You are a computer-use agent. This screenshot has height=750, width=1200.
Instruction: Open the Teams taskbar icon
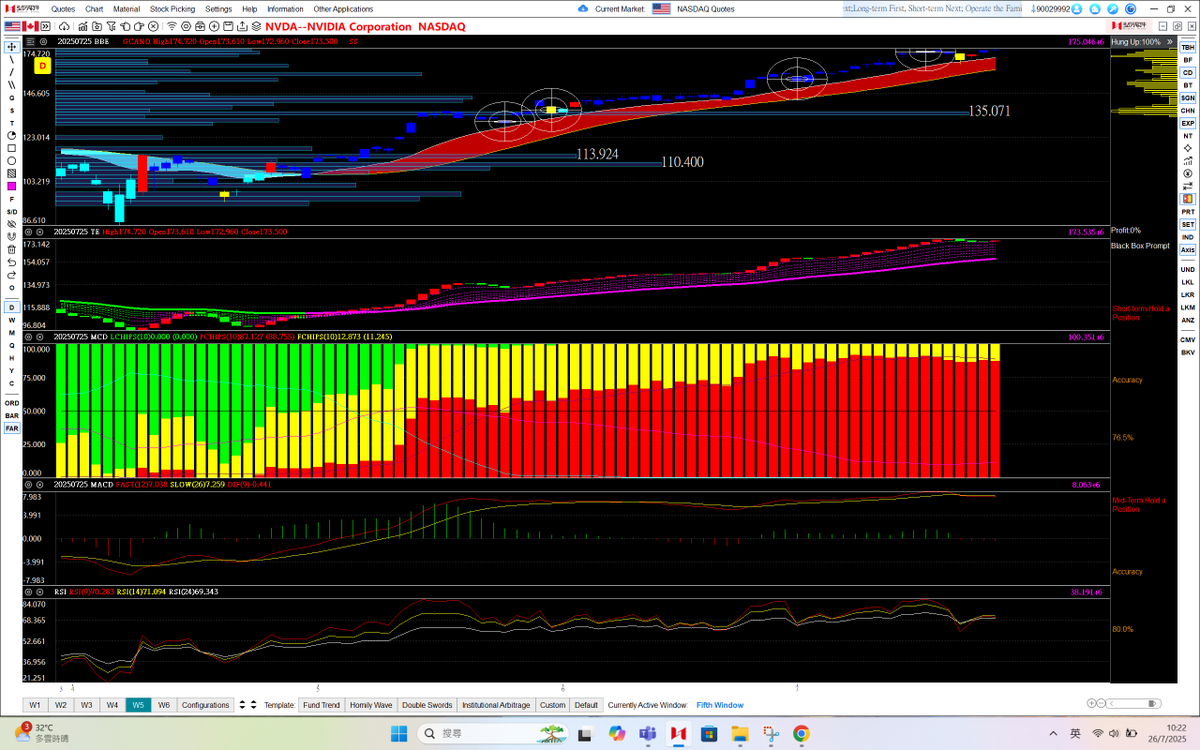[x=647, y=734]
